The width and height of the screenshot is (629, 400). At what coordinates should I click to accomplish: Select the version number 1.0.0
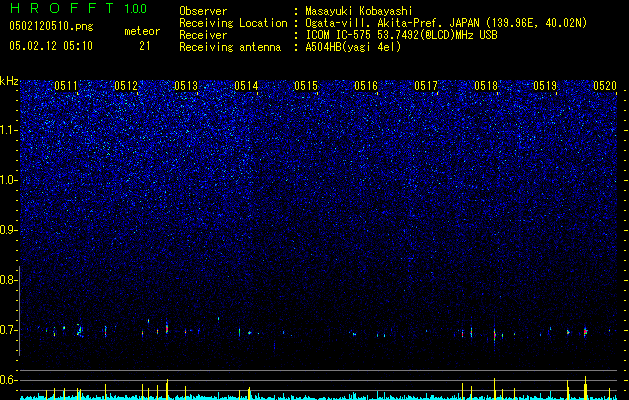(136, 9)
